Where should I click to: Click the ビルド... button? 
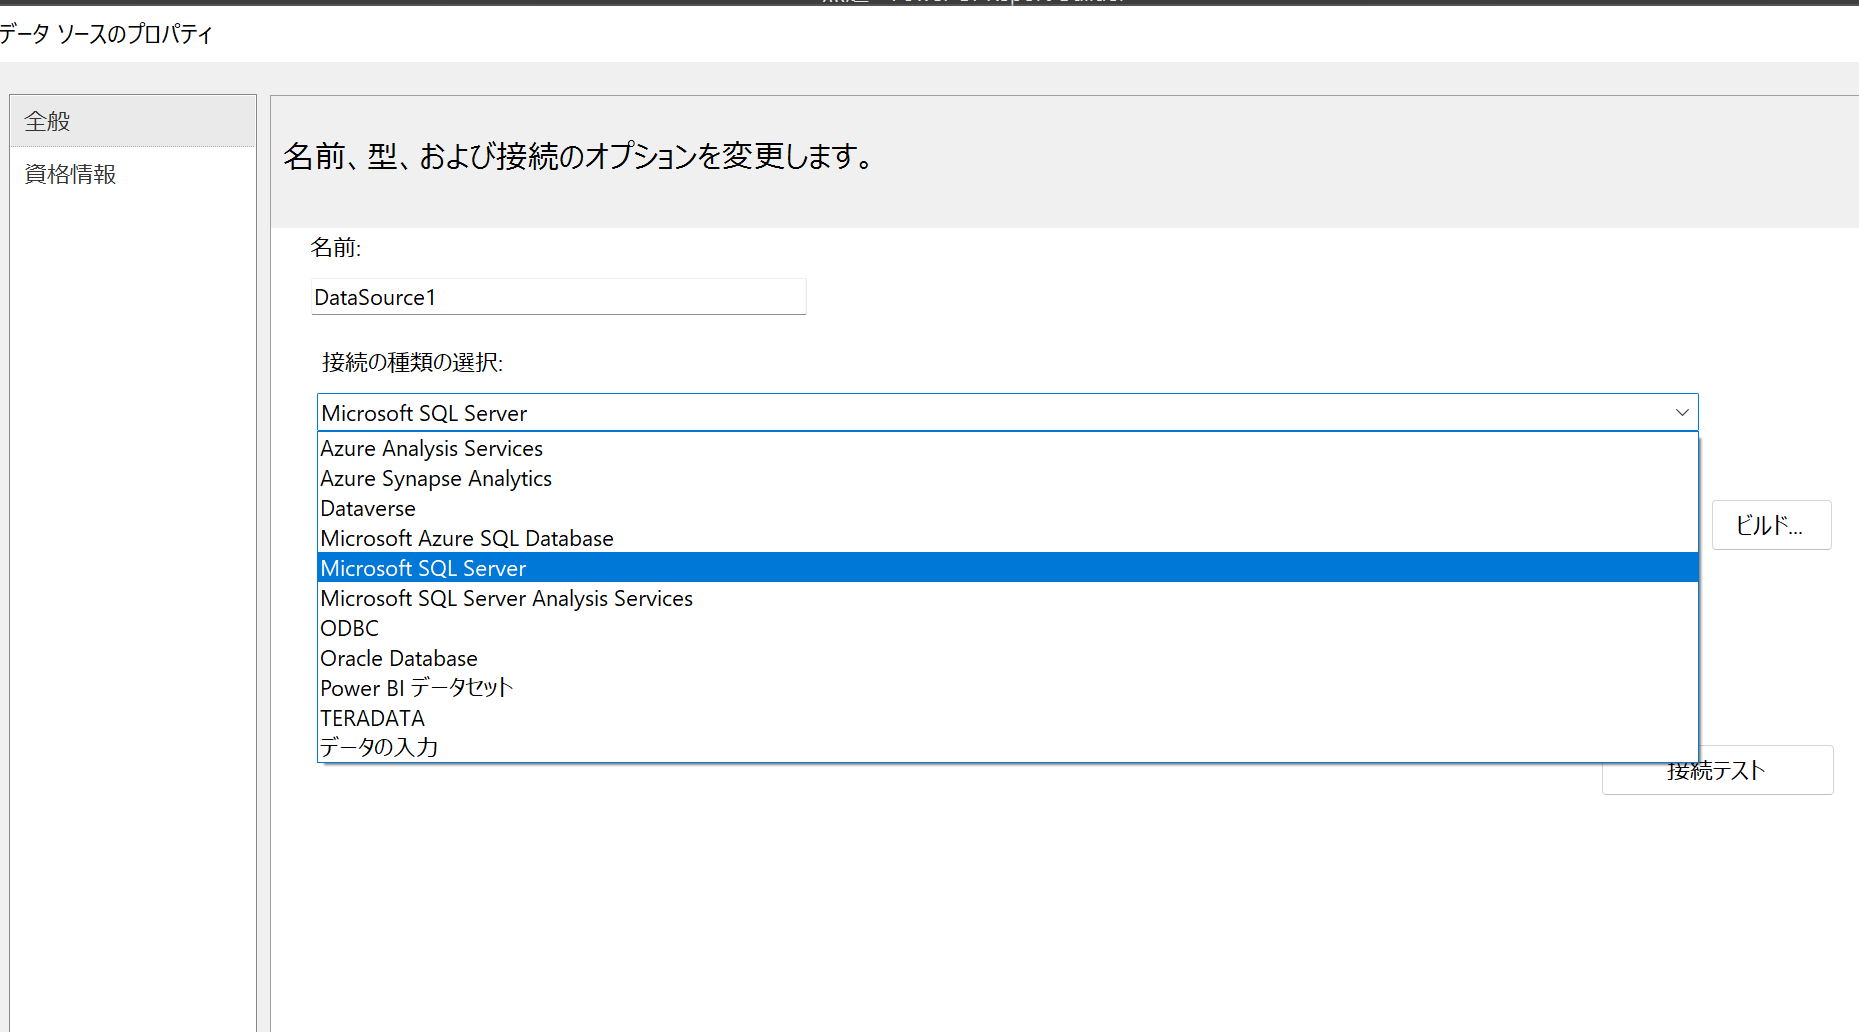pyautogui.click(x=1771, y=525)
